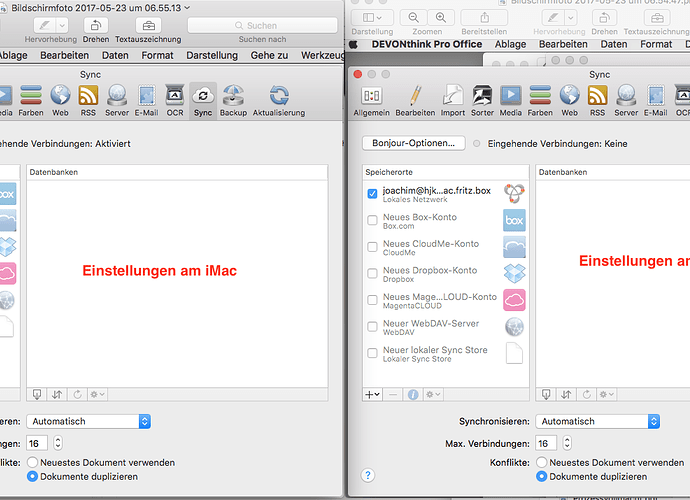
Task: Click remove (minus) button under Speicherorte list
Action: tap(393, 394)
